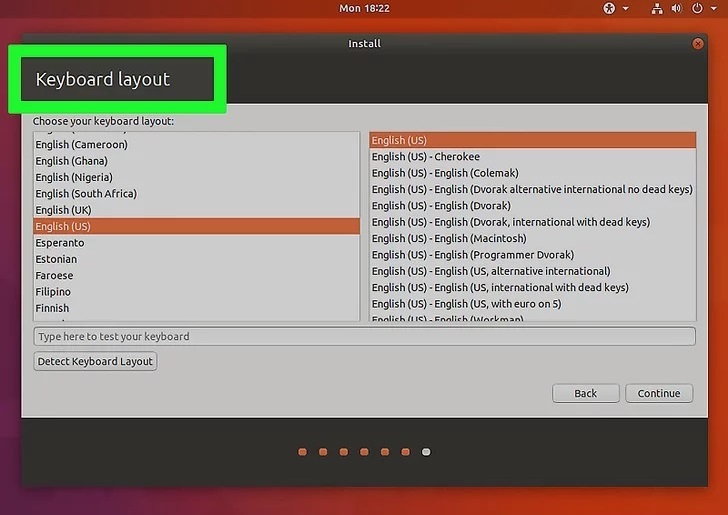728x515 pixels.
Task: Select Dvorak alternative international no dead keys
Action: [533, 189]
